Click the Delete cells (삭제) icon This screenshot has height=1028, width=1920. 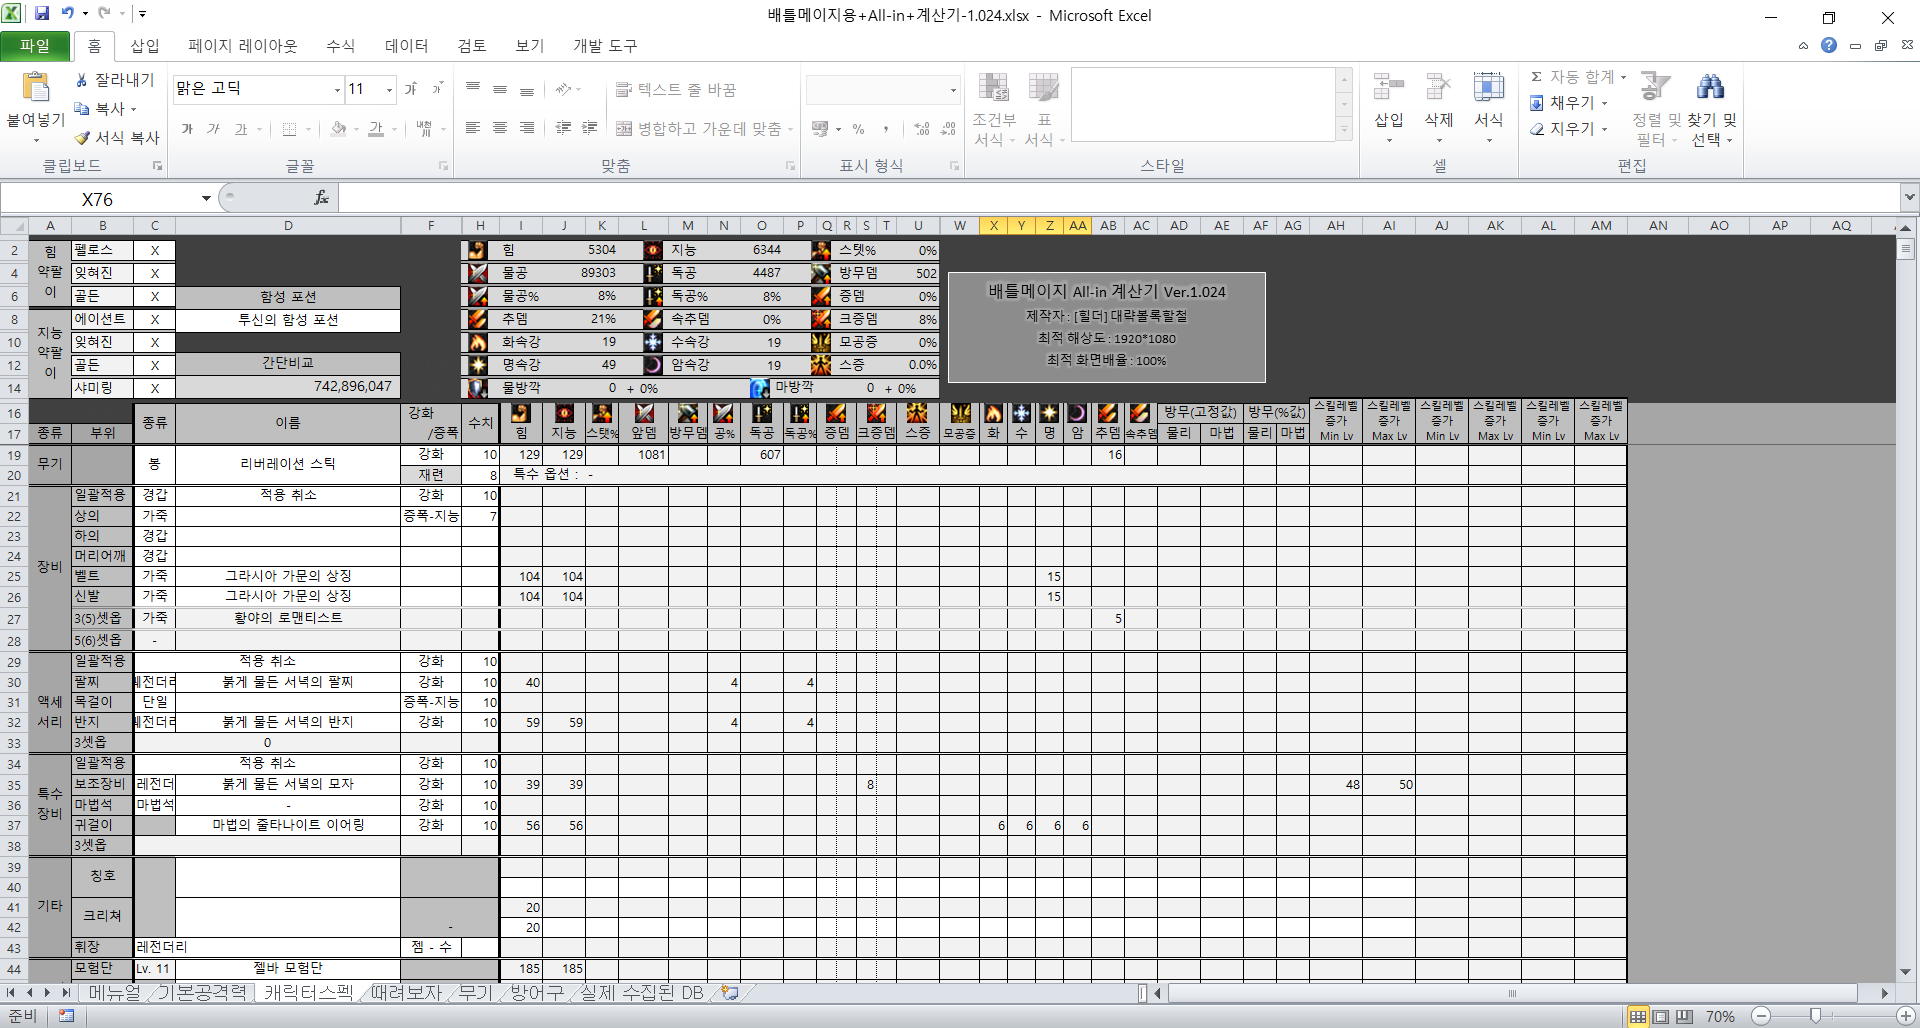tap(1438, 88)
